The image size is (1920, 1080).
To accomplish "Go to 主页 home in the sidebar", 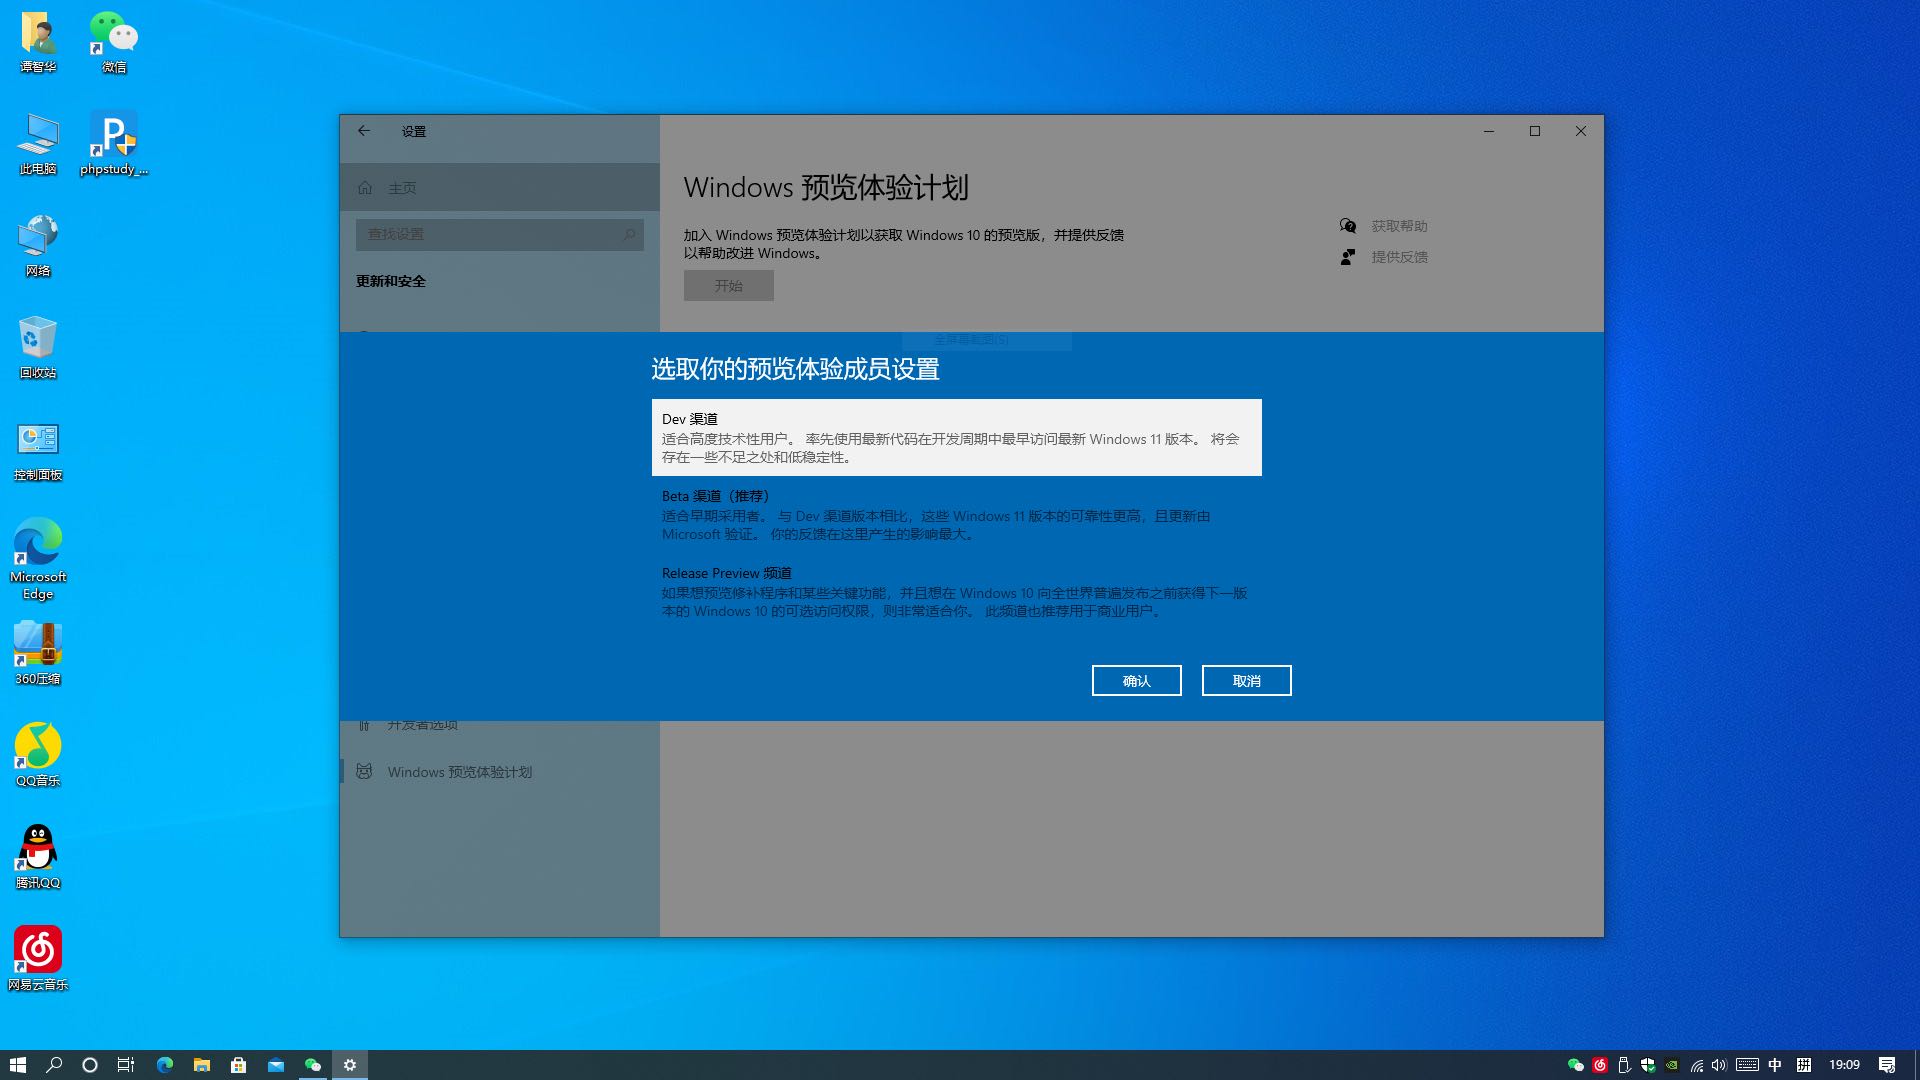I will (402, 188).
